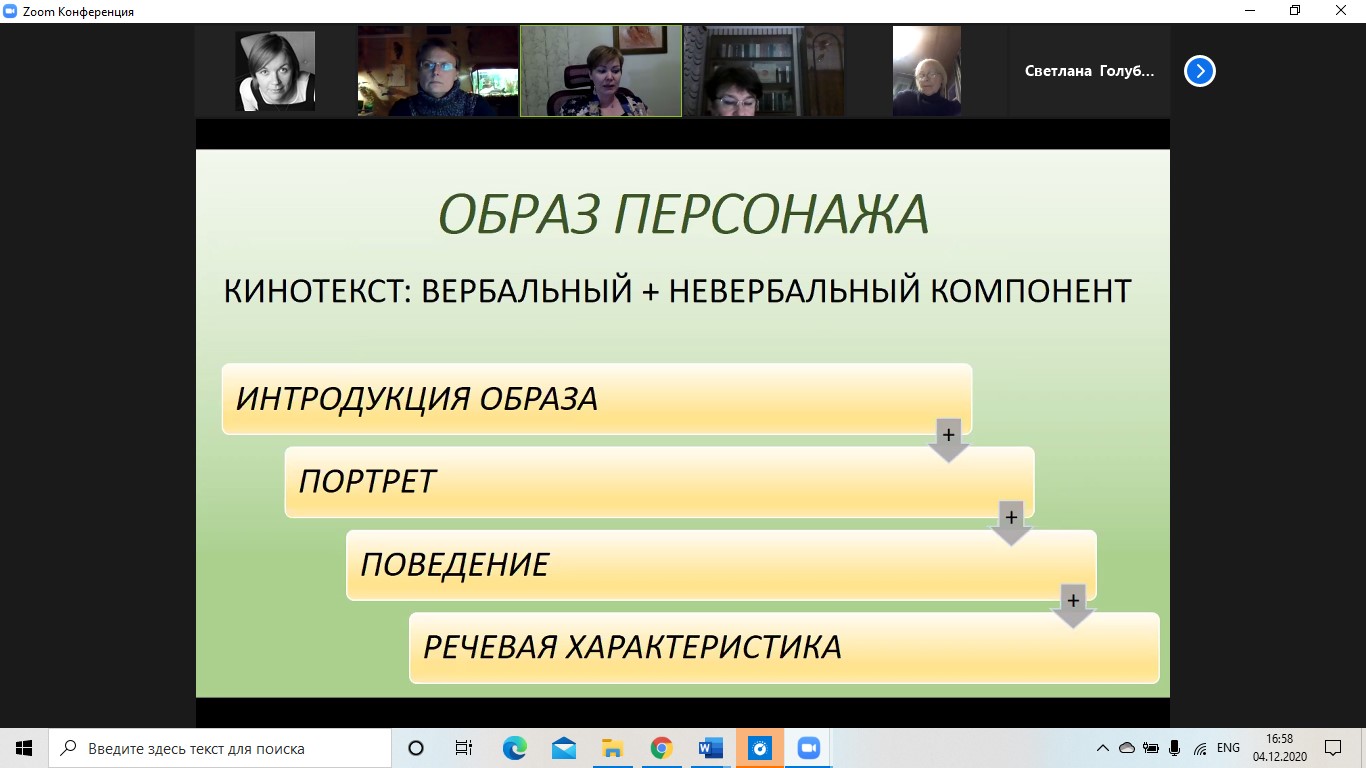
Task: Open Task View on the taskbar
Action: 464,748
